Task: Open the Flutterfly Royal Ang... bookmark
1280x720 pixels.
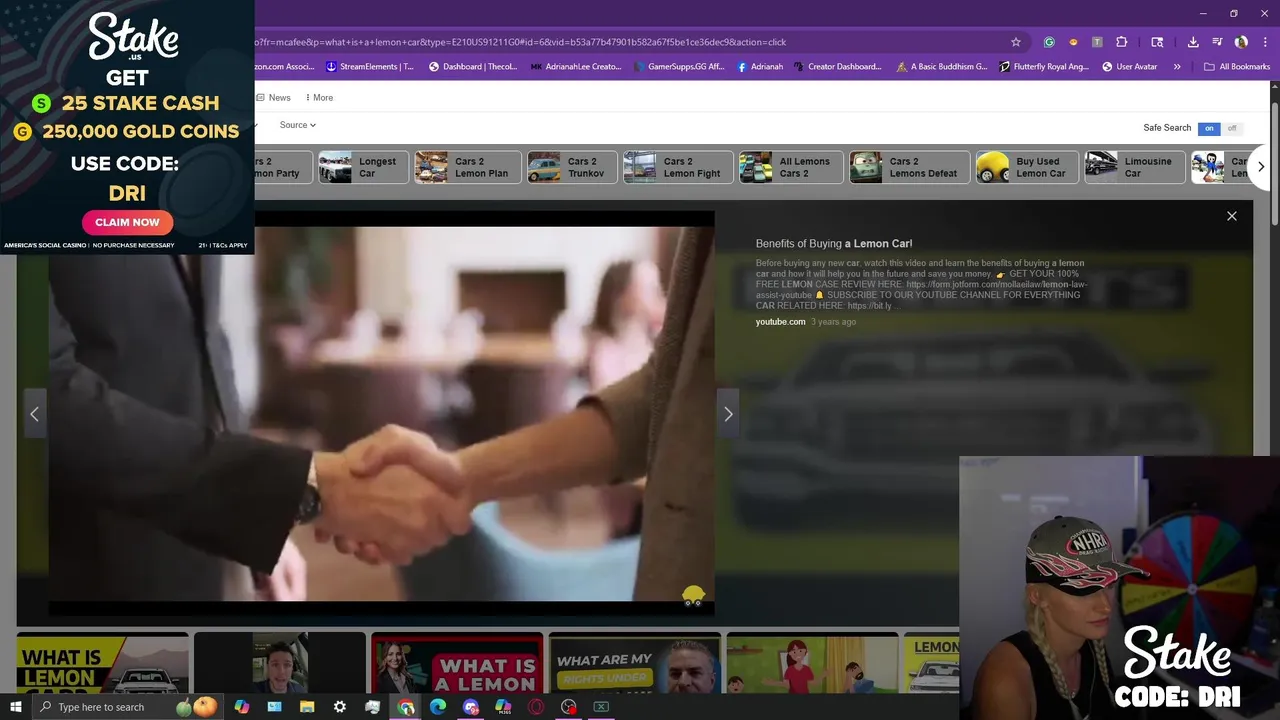Action: click(x=1044, y=67)
